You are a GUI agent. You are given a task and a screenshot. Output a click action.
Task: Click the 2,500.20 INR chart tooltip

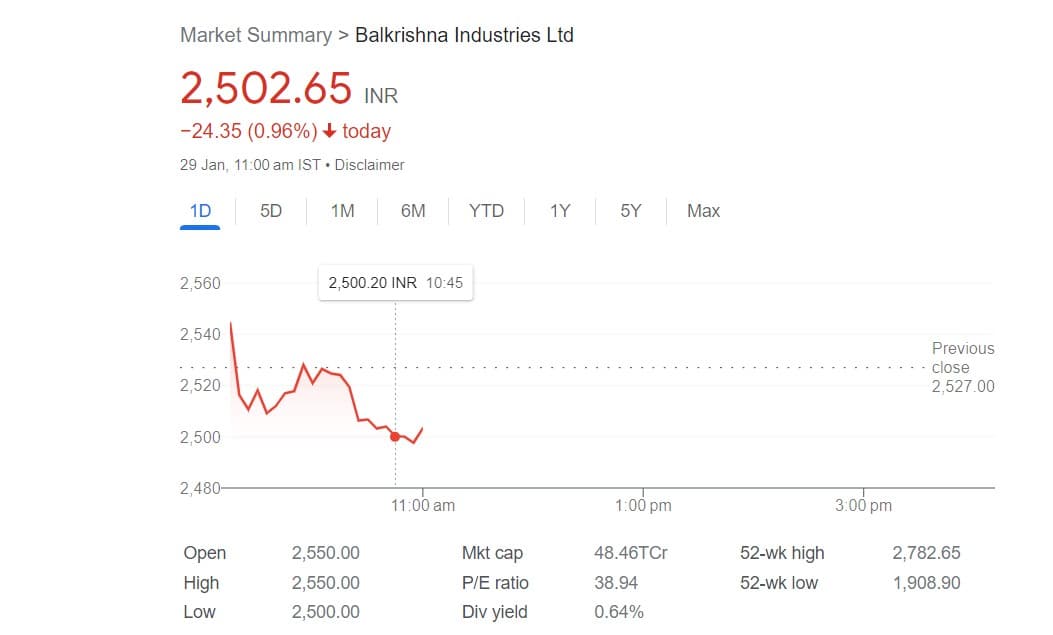pyautogui.click(x=395, y=283)
